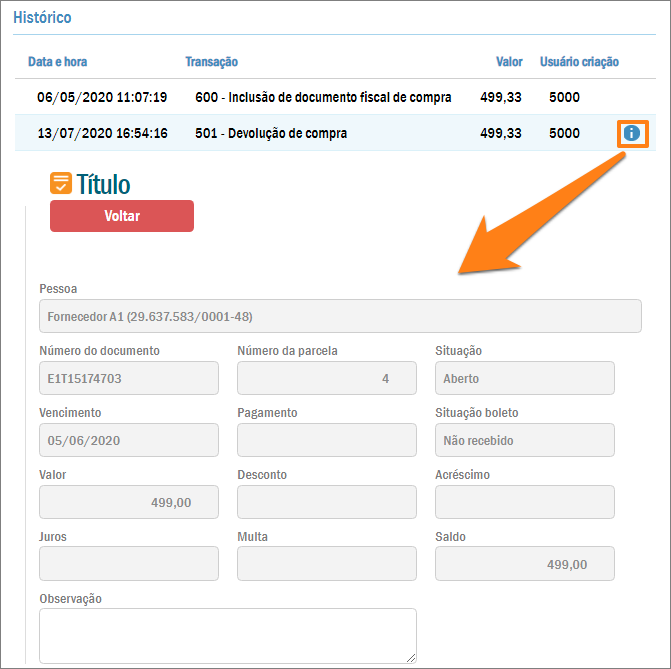Click the info icon on Devolução de compra row
671x669 pixels.
[631, 133]
